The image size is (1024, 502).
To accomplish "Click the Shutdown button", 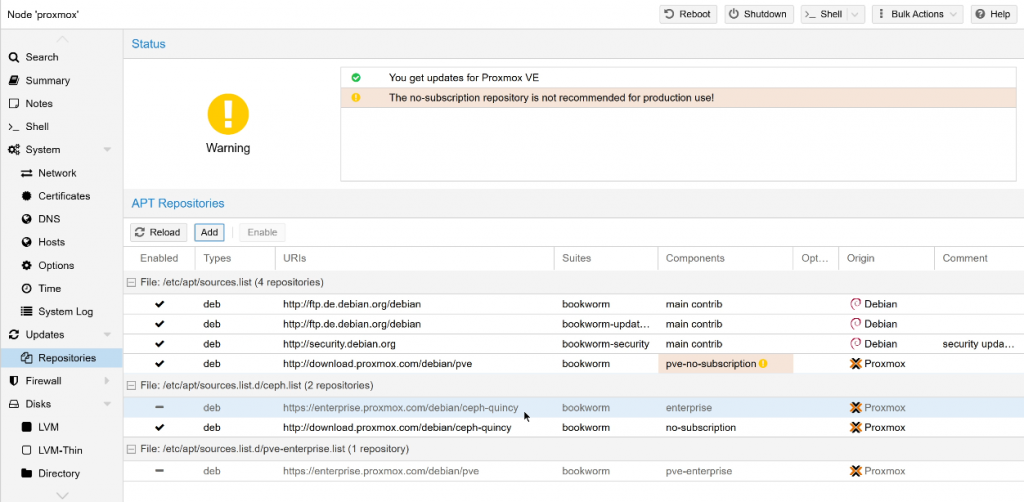I will [x=758, y=14].
